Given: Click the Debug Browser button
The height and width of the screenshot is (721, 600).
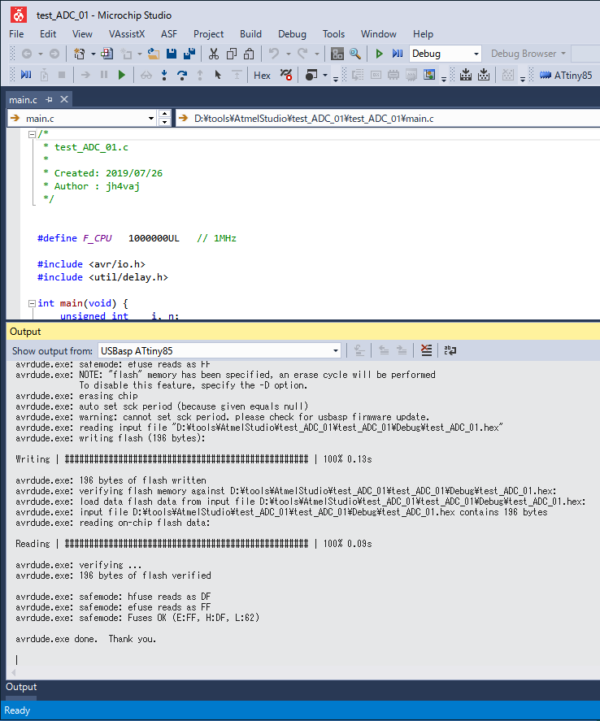Looking at the screenshot, I should pyautogui.click(x=528, y=53).
